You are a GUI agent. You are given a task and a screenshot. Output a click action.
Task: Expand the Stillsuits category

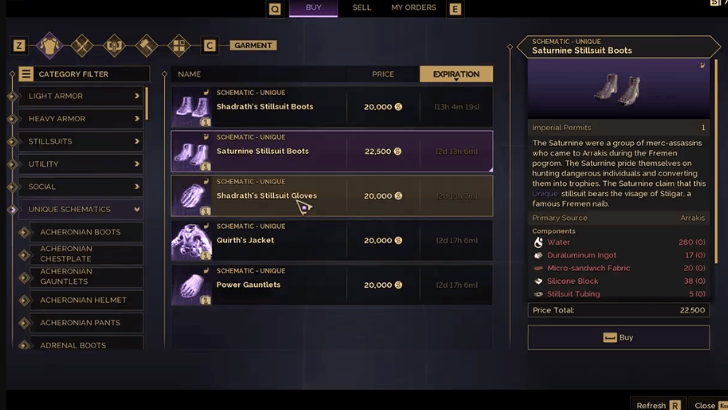[81, 141]
